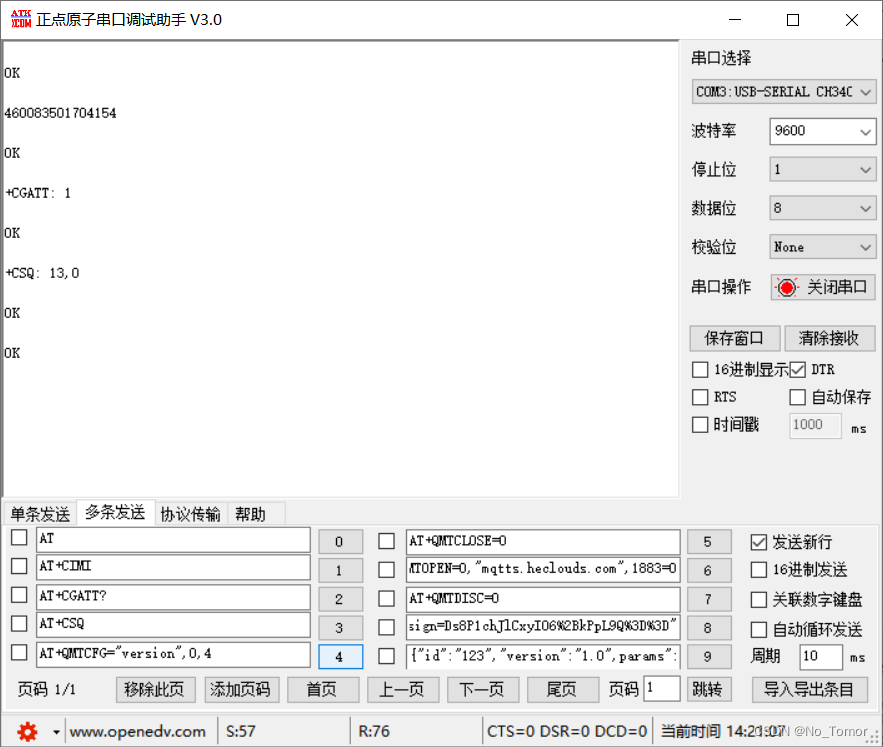Click the AT+QMTCLOSE=0 command field
This screenshot has height=747, width=883.
pos(543,542)
